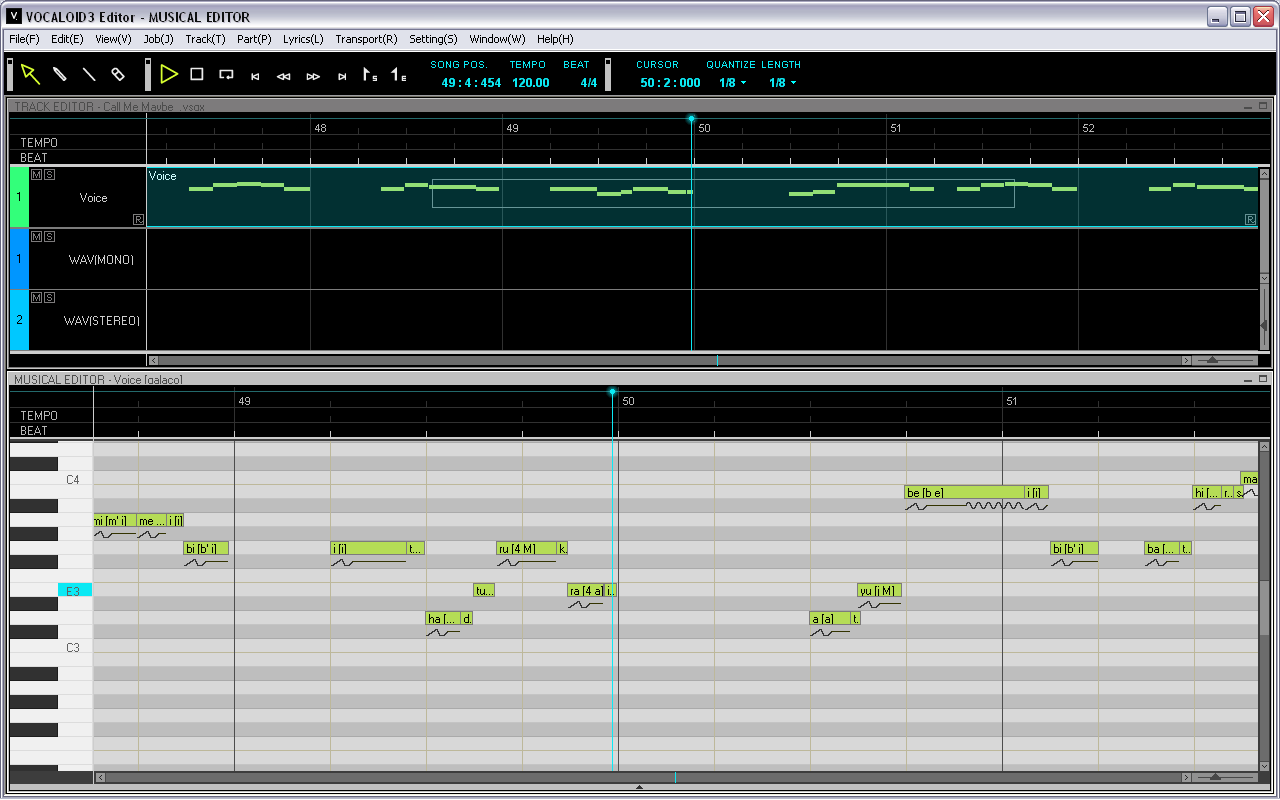The width and height of the screenshot is (1280, 800).
Task: Mute the Voice track
Action: point(36,174)
